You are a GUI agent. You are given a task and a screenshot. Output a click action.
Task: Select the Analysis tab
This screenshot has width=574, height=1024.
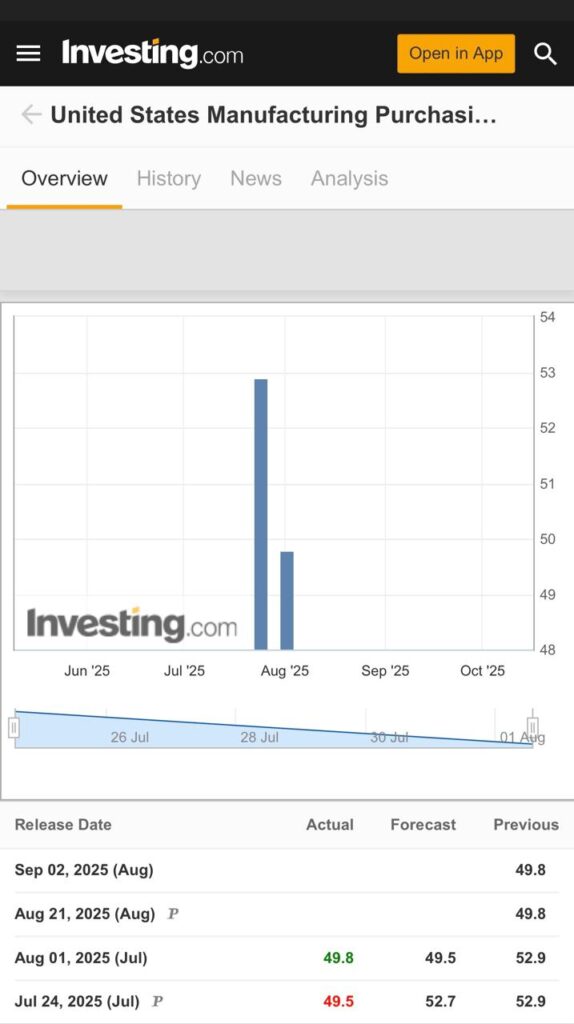click(x=349, y=178)
